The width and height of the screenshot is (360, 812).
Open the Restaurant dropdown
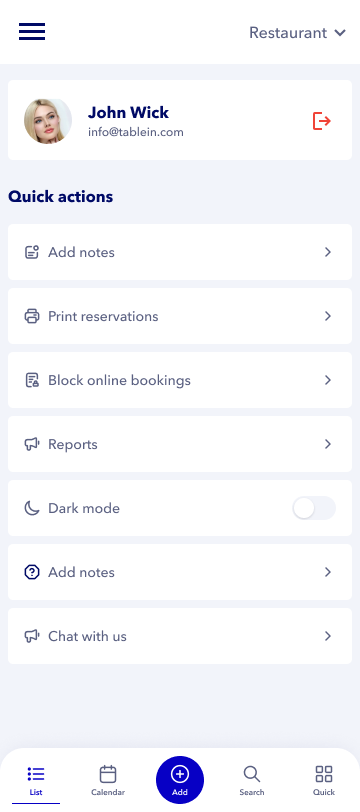[297, 33]
